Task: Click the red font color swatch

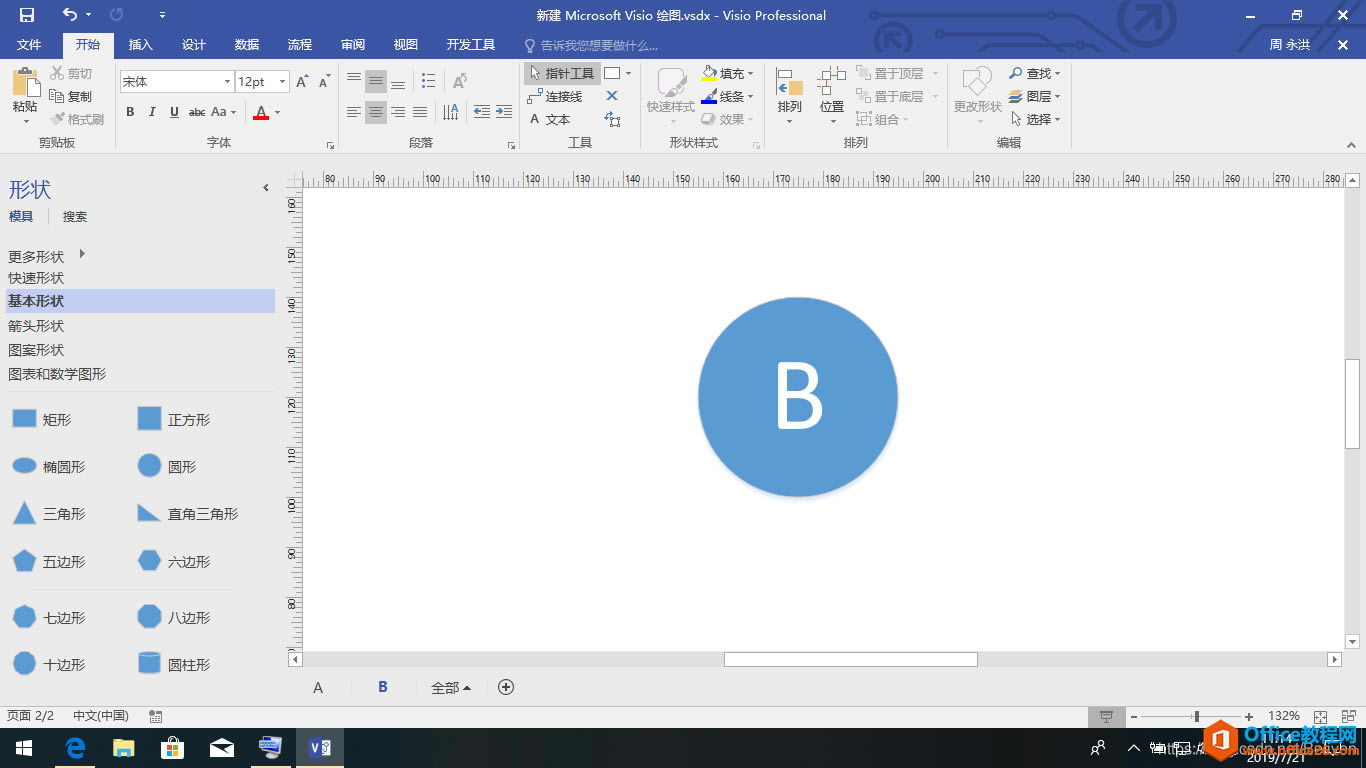Action: pyautogui.click(x=260, y=113)
